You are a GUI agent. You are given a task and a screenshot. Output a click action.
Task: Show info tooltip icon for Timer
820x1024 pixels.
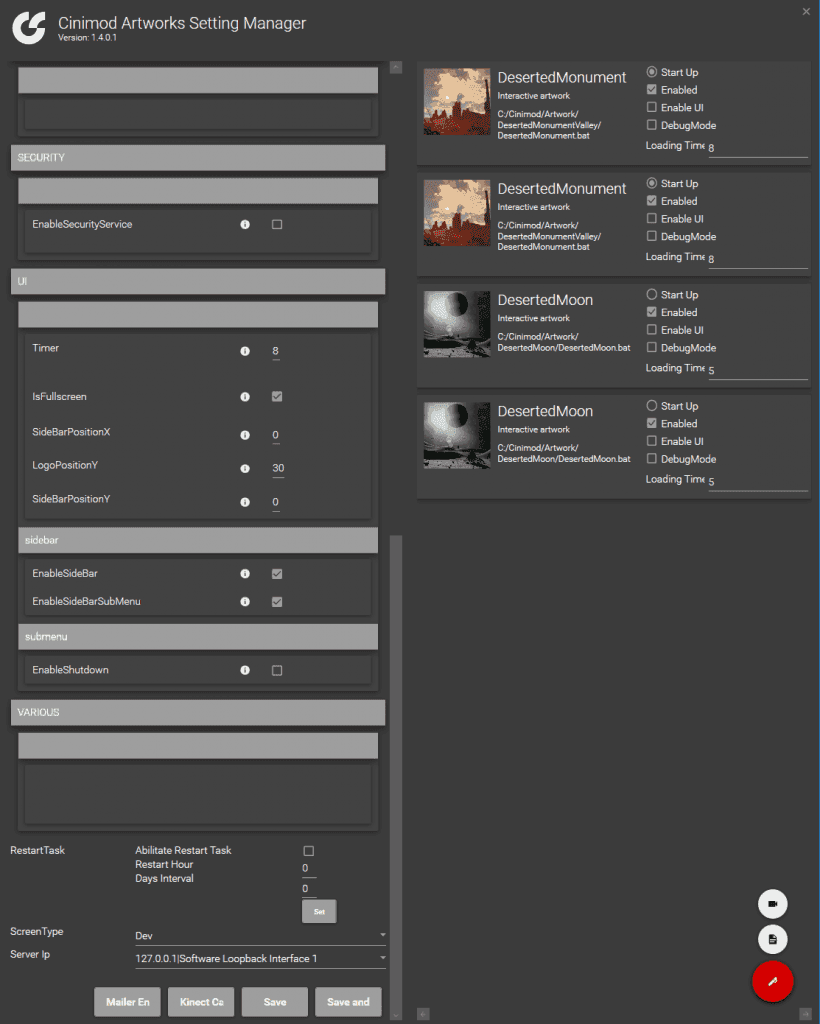pos(245,351)
